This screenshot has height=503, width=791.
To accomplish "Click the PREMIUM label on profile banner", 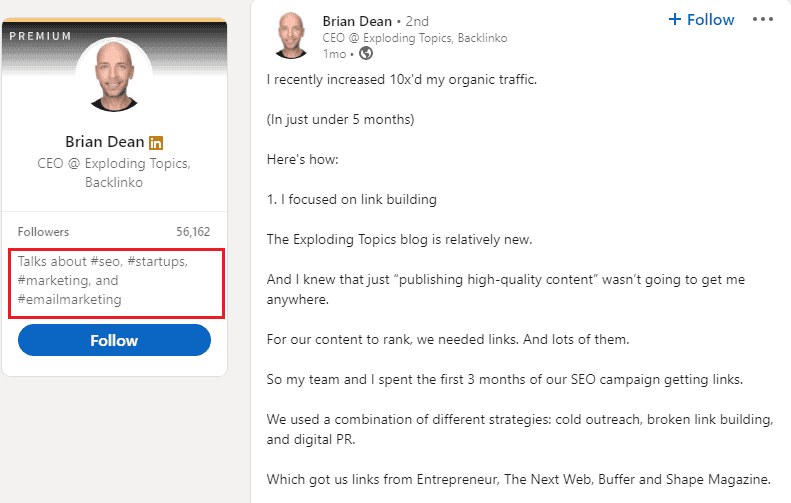I will pos(40,36).
